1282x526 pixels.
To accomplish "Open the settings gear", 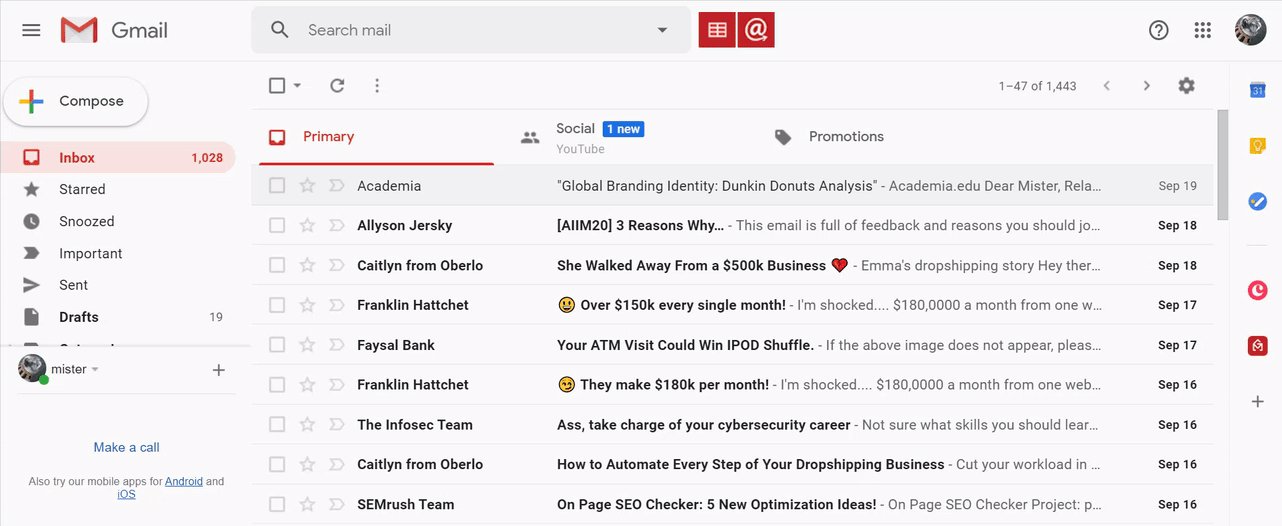I will (x=1186, y=86).
